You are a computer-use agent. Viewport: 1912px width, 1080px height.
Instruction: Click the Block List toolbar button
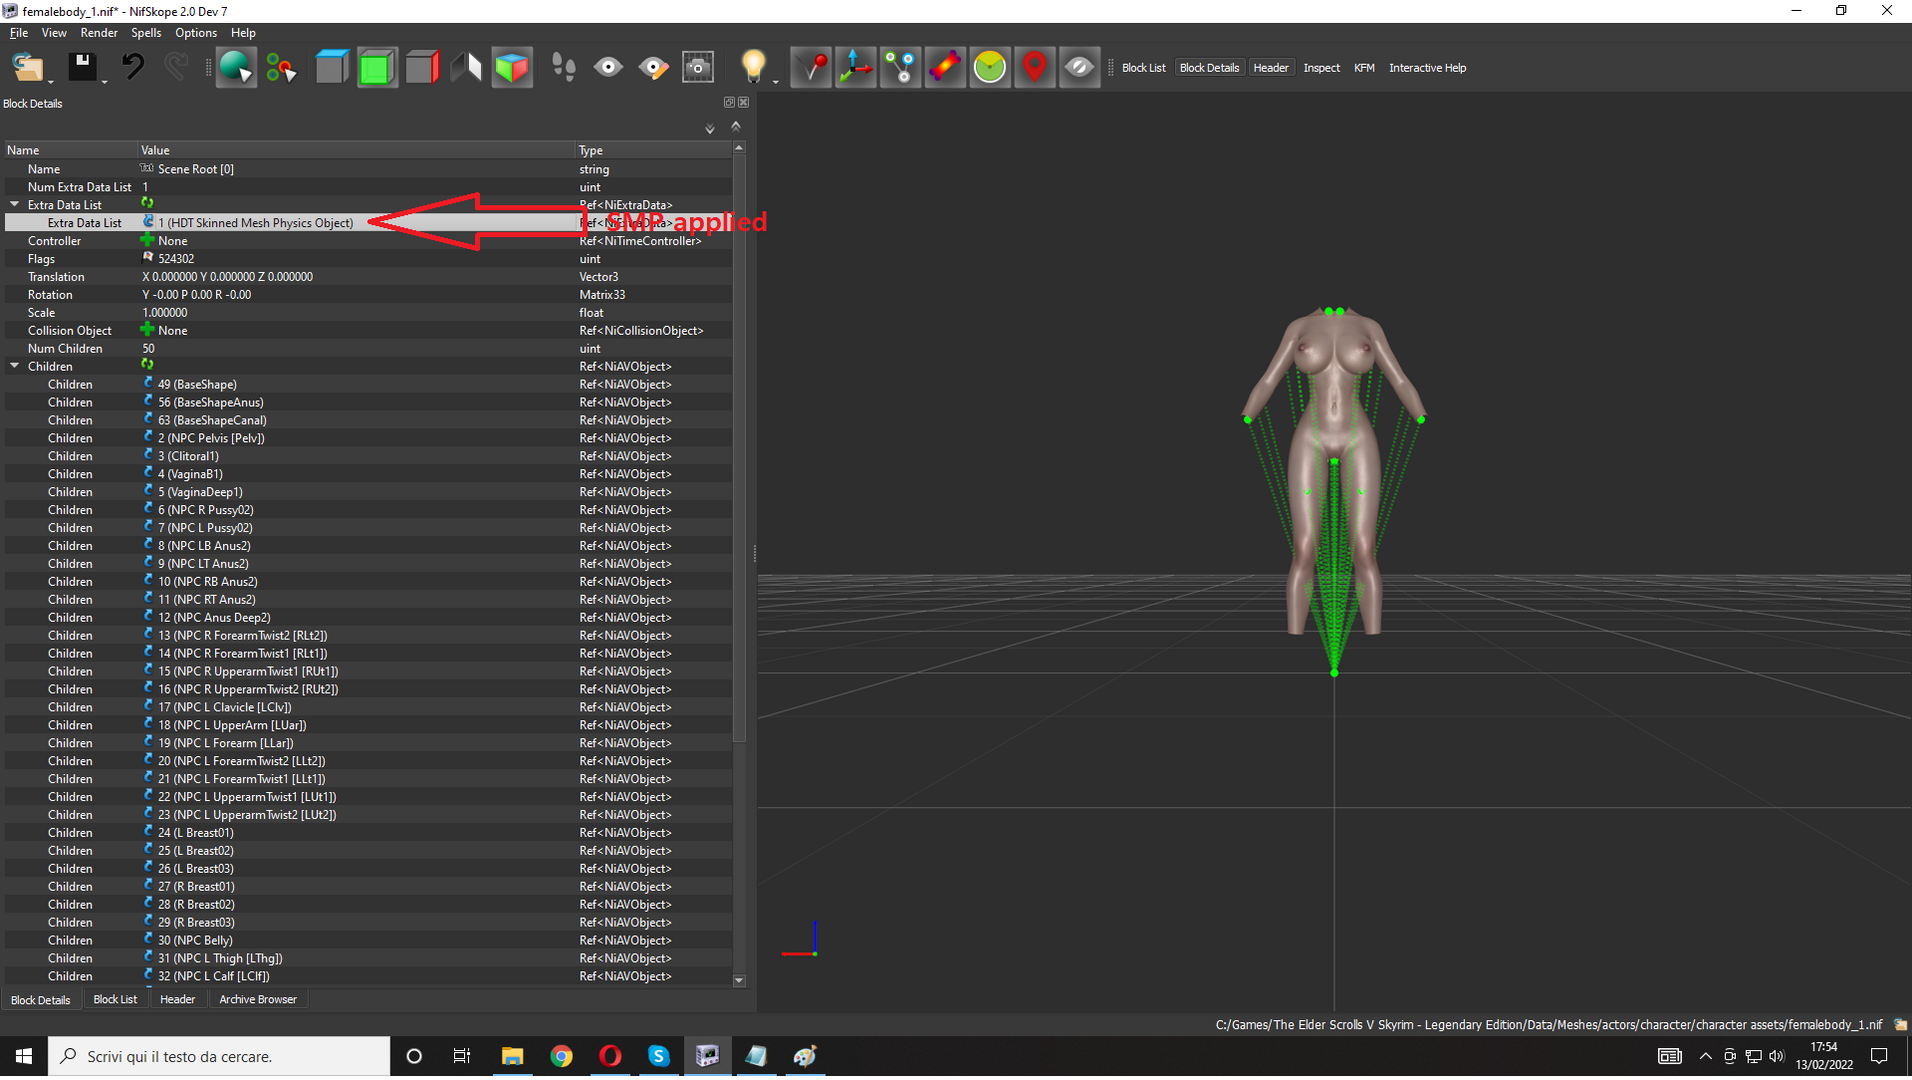tap(1143, 68)
